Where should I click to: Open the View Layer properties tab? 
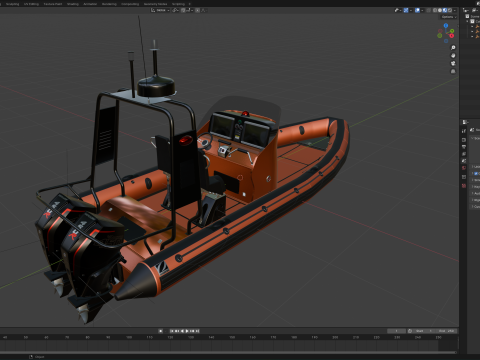pos(464,154)
